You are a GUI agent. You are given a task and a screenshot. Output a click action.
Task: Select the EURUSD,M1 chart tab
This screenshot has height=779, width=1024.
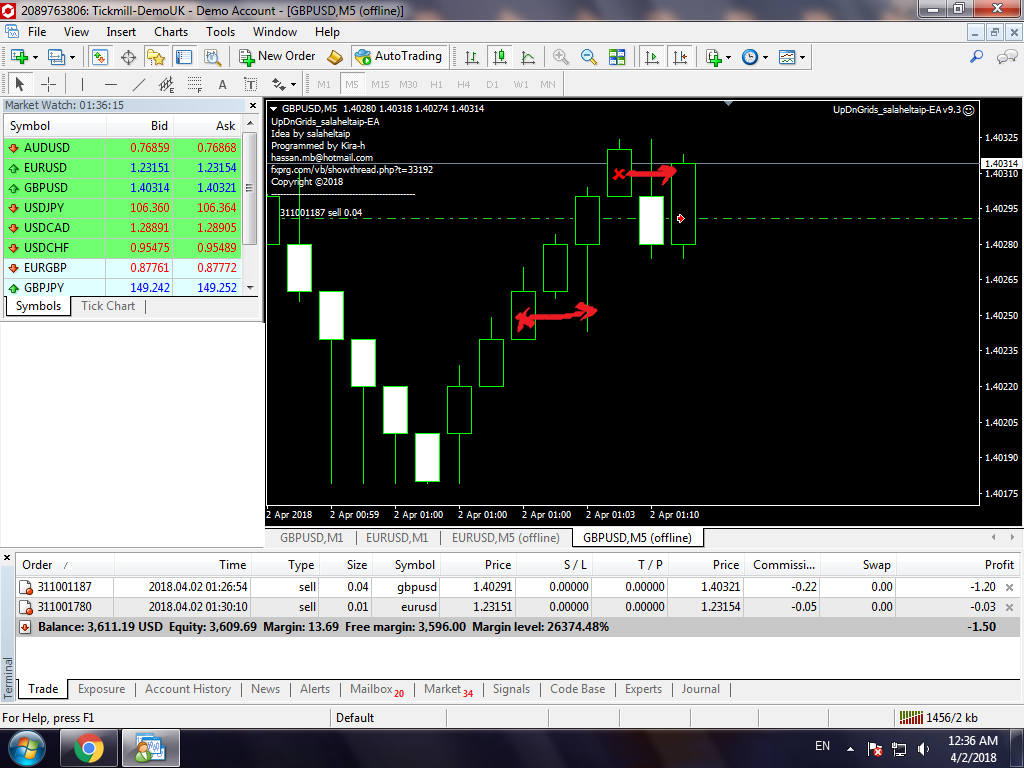point(396,538)
